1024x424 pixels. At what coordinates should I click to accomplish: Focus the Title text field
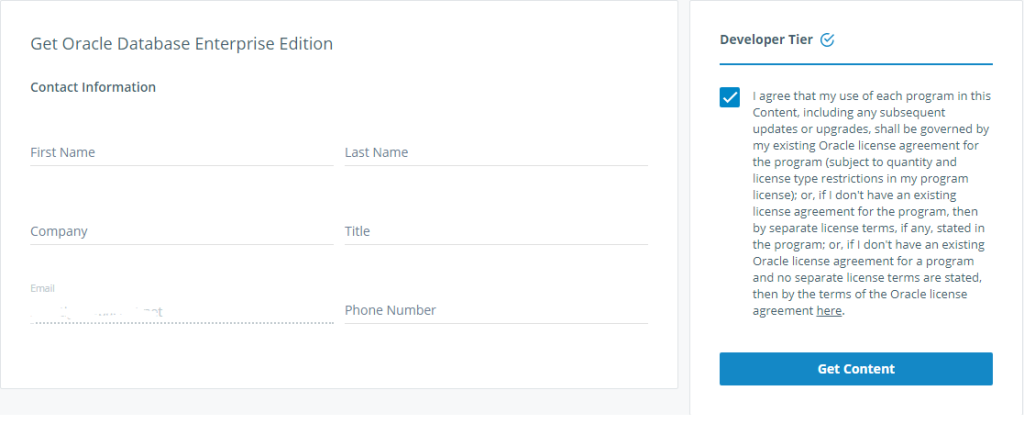point(495,232)
